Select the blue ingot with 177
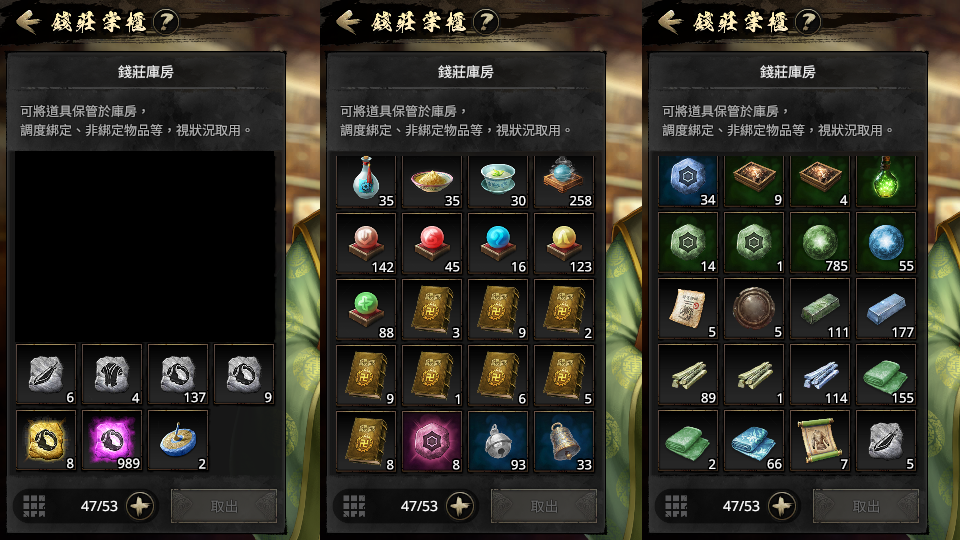 [x=885, y=309]
